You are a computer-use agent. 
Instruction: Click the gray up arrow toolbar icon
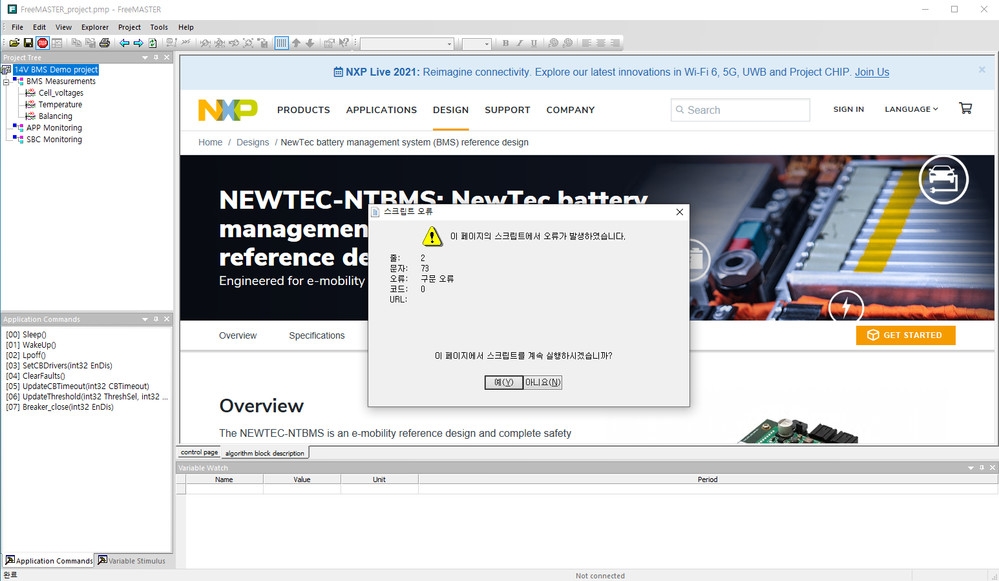[296, 43]
